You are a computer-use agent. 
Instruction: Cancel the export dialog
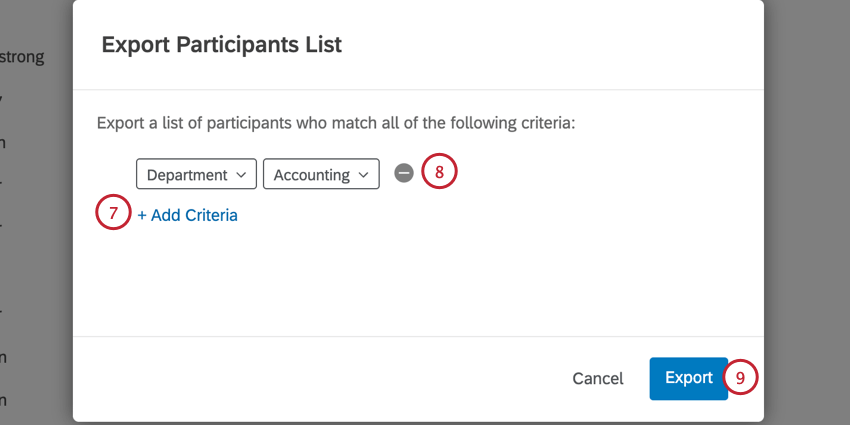click(x=598, y=378)
